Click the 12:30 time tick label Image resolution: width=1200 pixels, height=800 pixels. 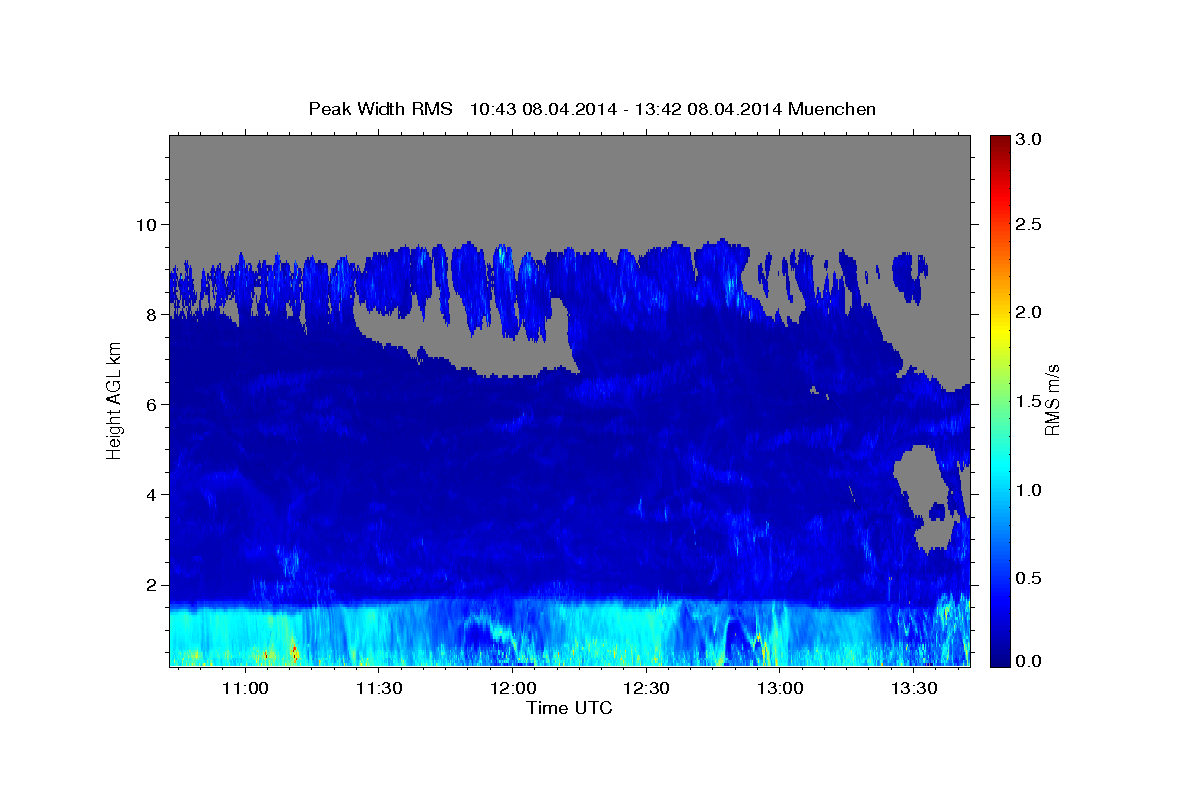646,689
